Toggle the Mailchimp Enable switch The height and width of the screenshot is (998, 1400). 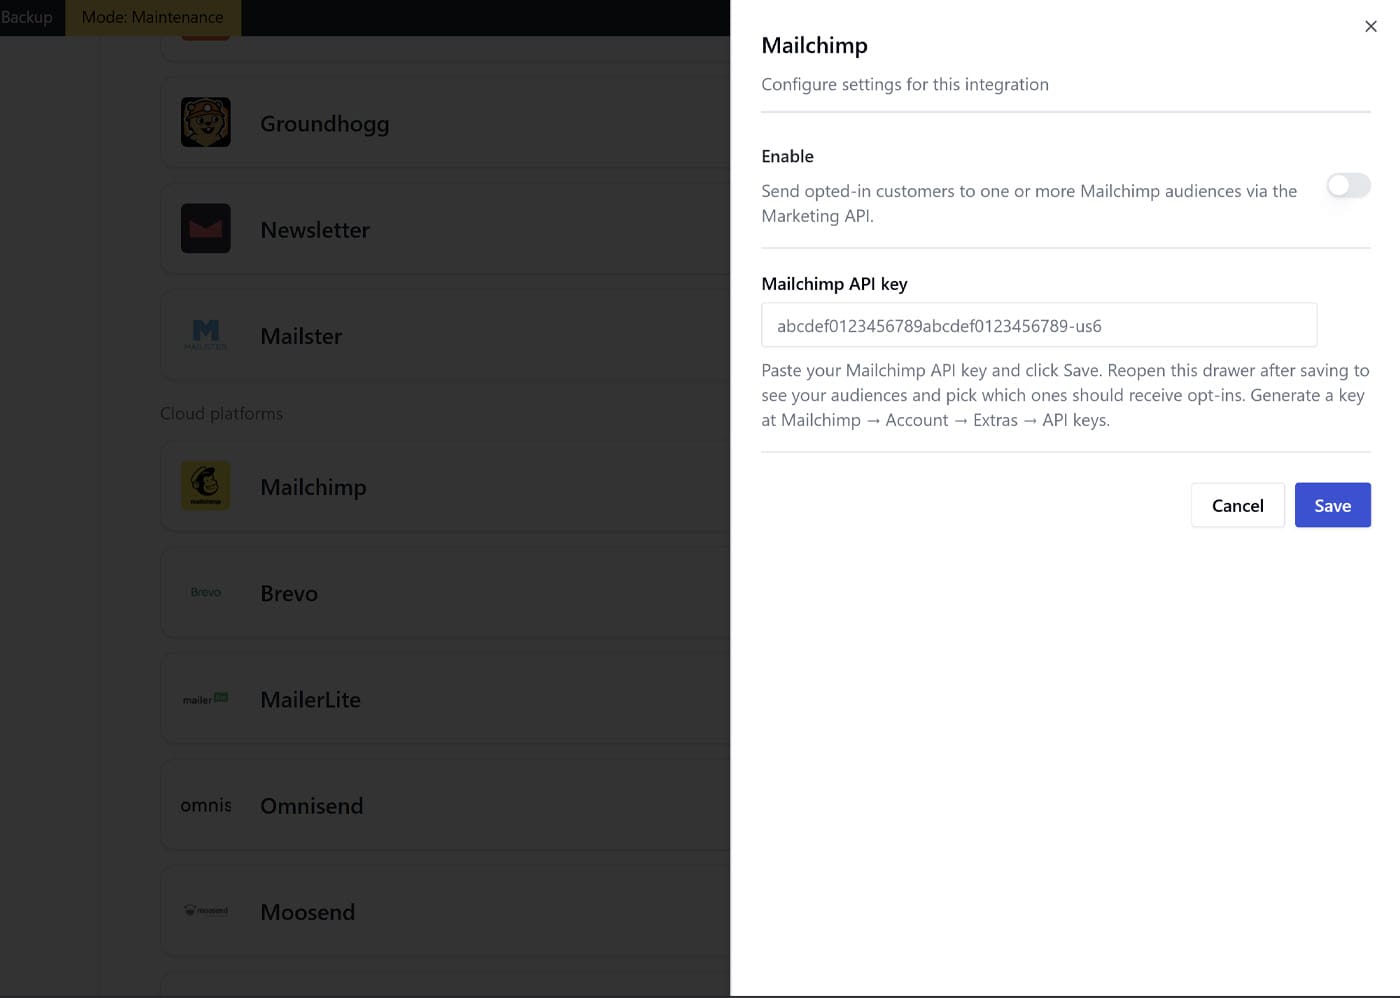click(1348, 185)
